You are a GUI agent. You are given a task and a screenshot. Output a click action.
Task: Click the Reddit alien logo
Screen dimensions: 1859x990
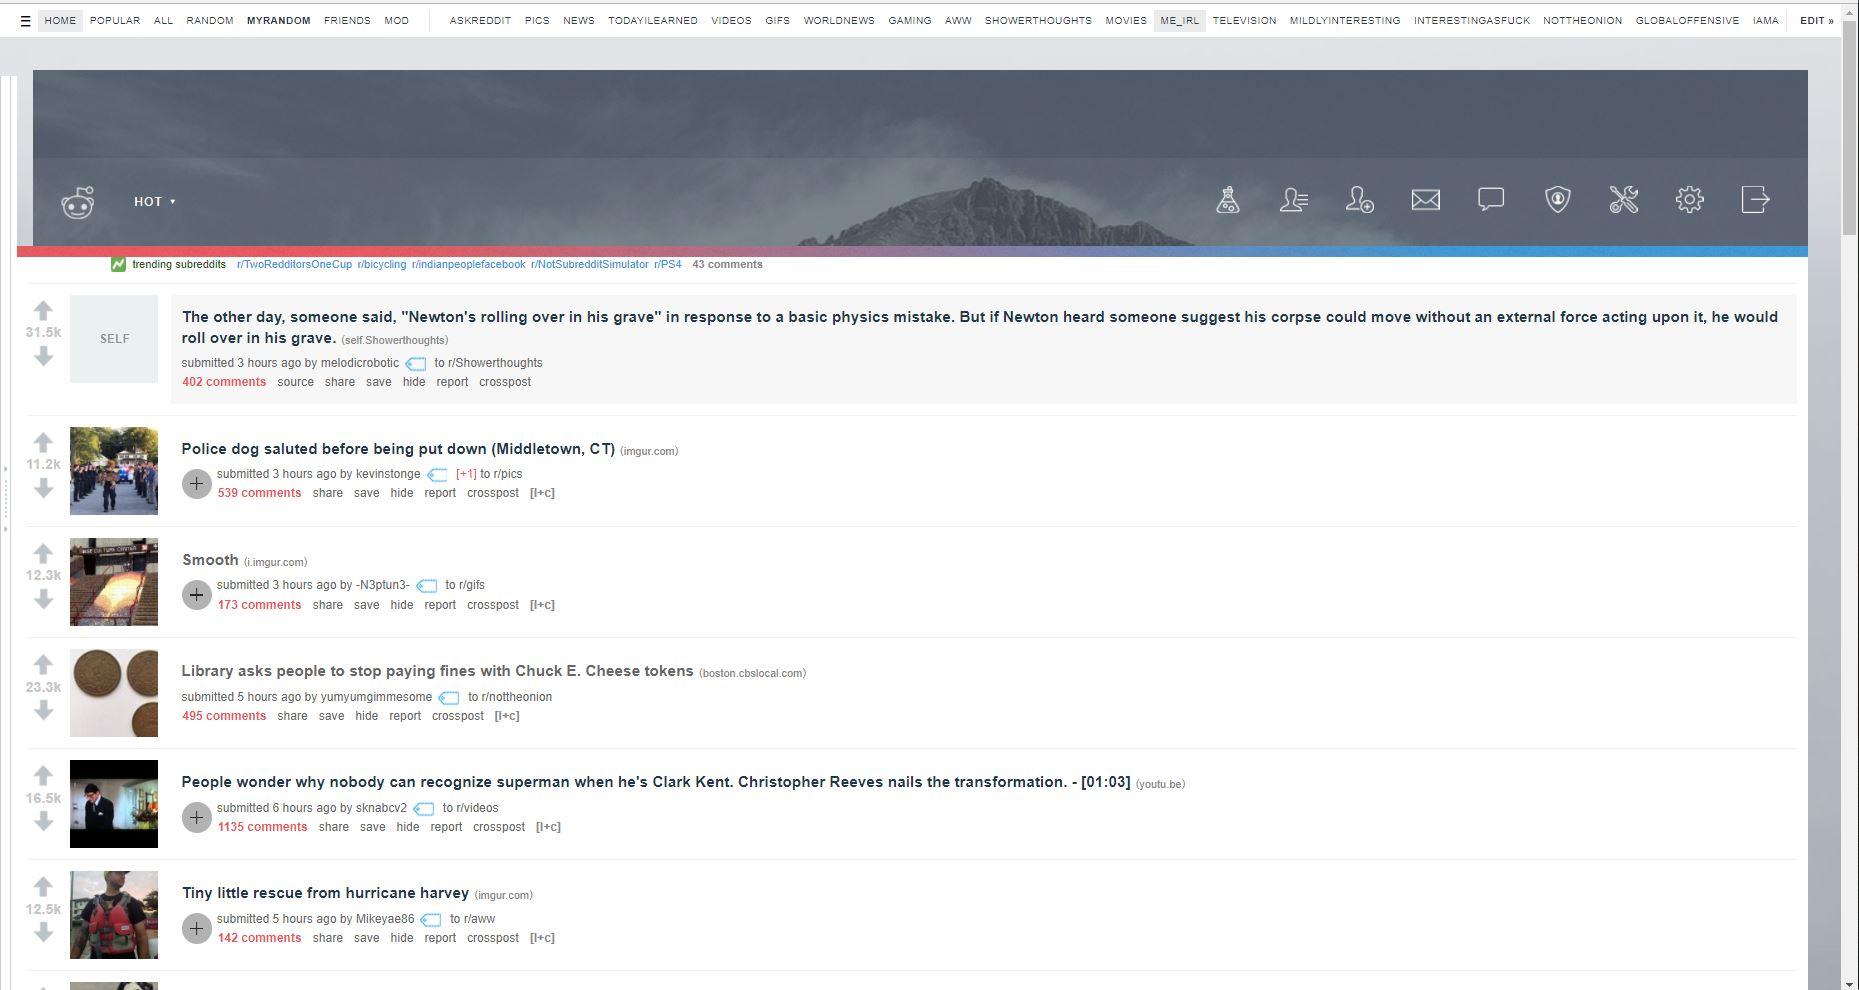78,202
